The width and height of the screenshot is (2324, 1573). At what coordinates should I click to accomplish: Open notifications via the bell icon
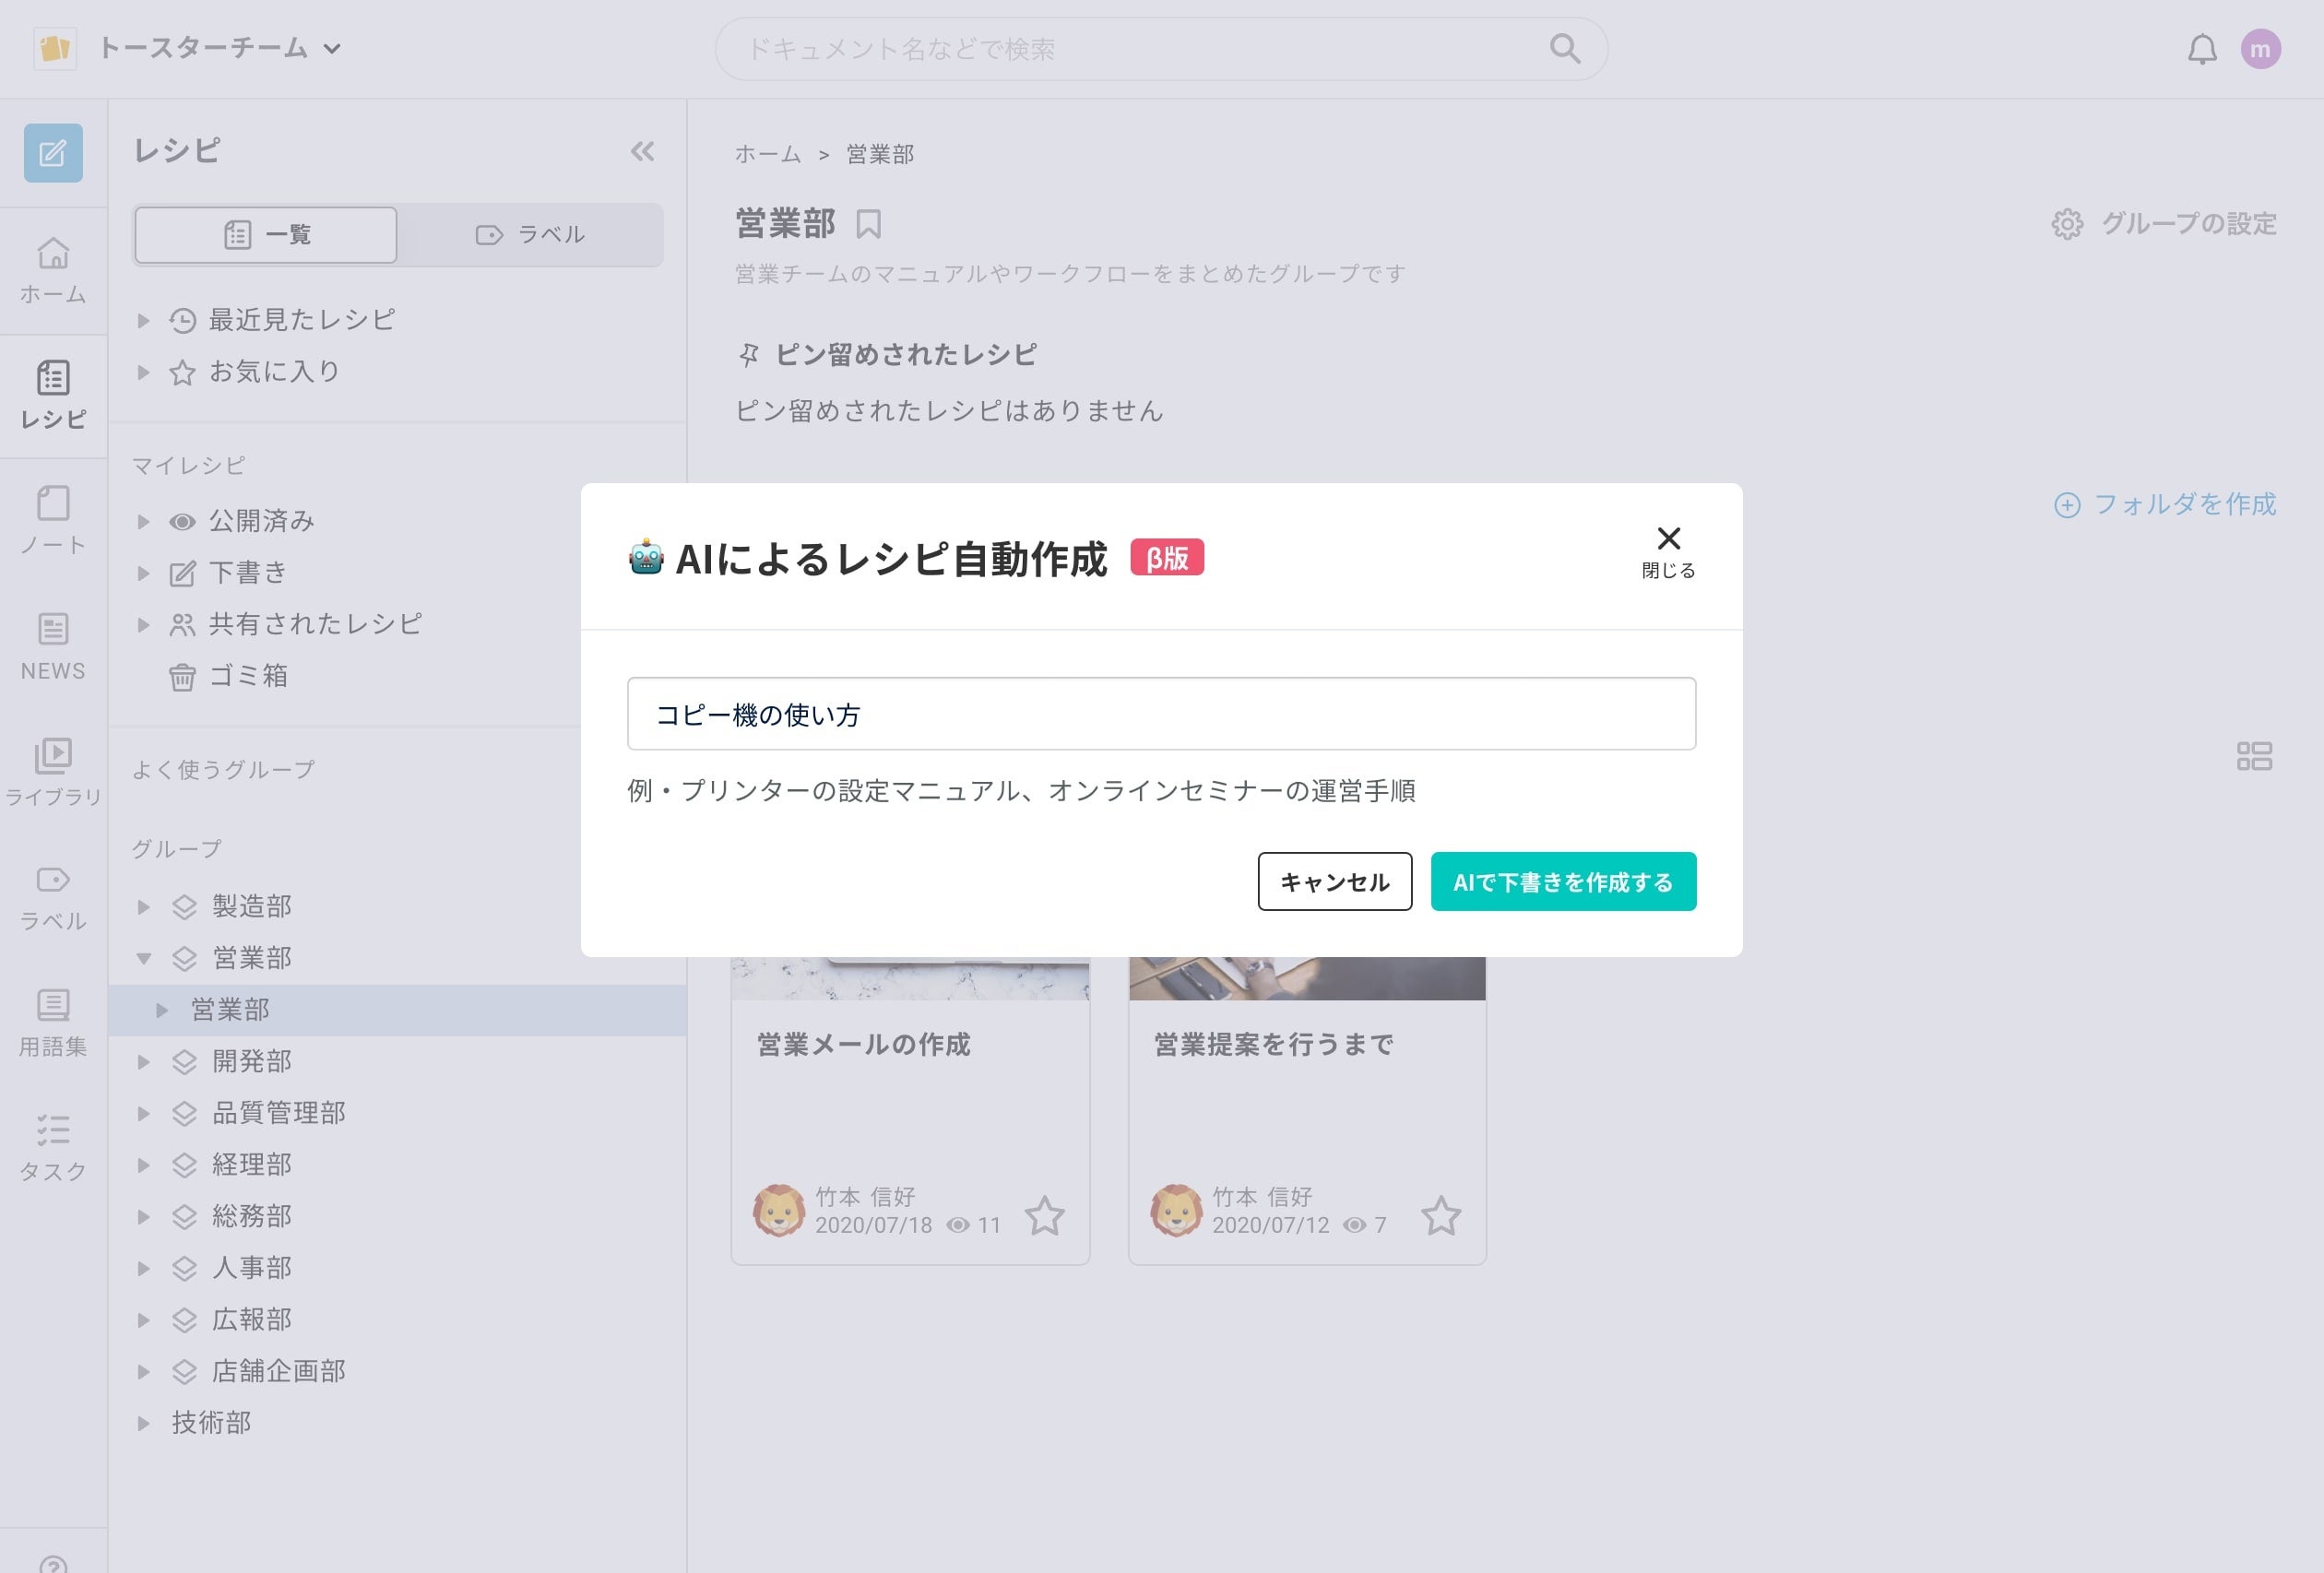pyautogui.click(x=2203, y=47)
